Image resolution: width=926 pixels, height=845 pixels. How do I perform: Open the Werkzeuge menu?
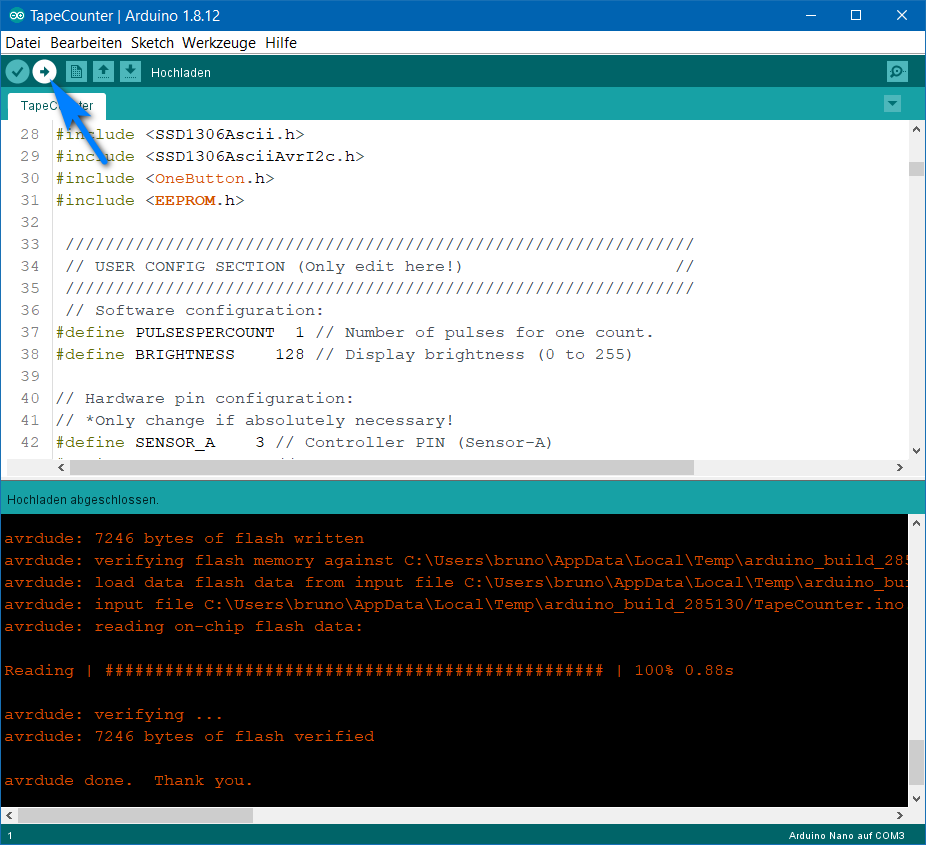(219, 43)
